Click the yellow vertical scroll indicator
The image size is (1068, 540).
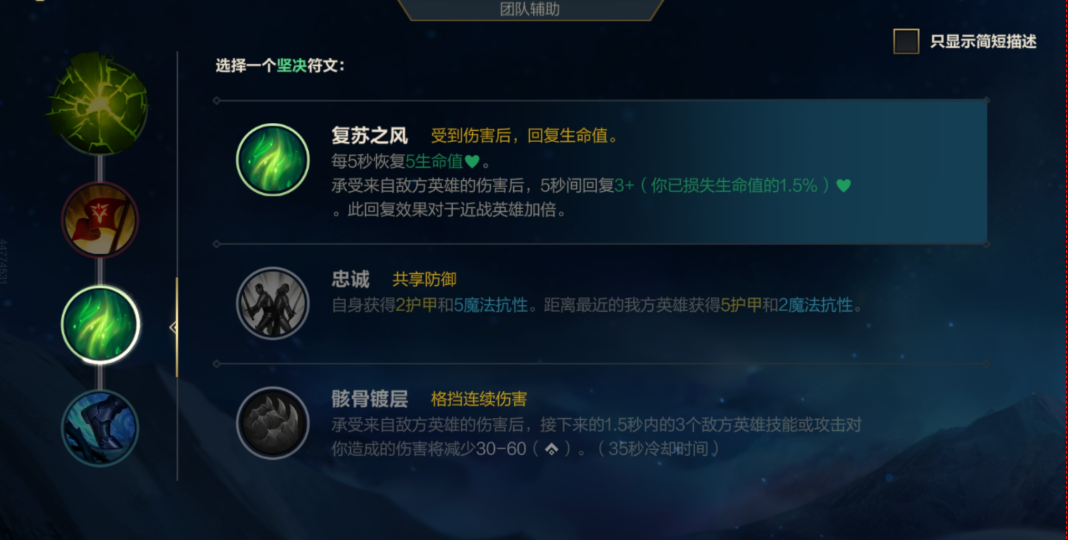point(177,327)
